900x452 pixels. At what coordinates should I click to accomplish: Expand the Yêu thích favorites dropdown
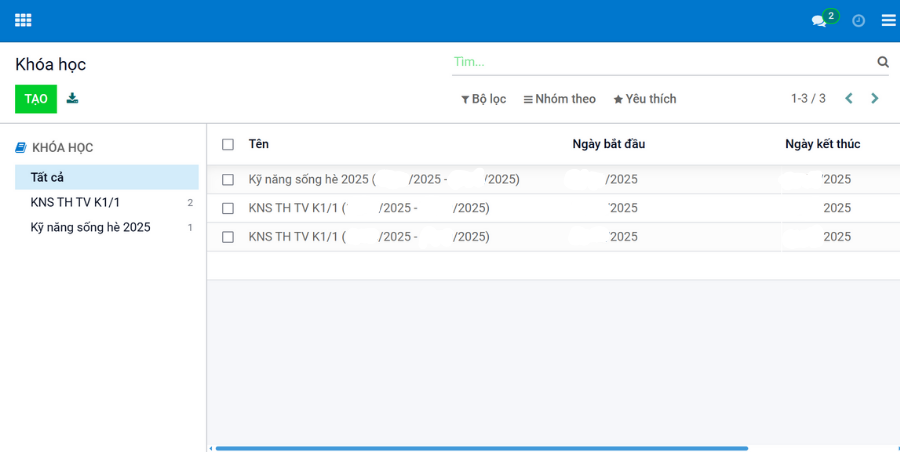pyautogui.click(x=644, y=99)
